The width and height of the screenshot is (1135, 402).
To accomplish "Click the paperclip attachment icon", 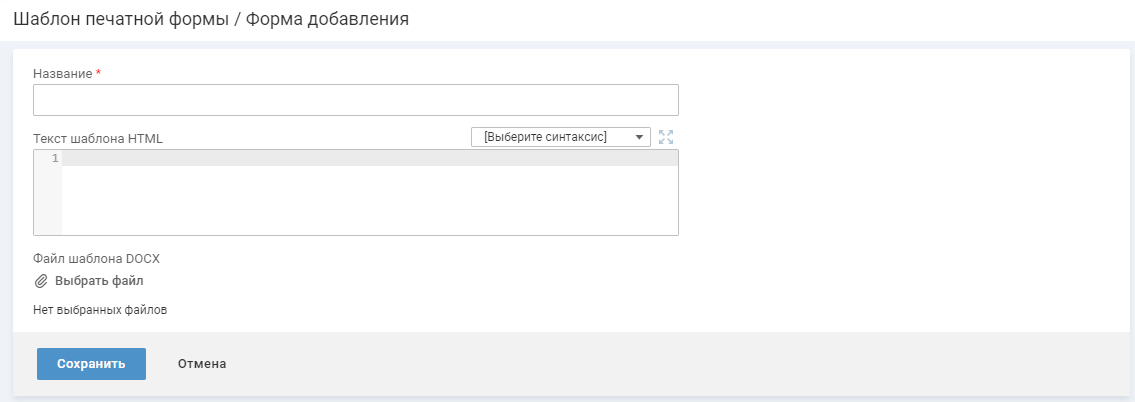I will click(x=41, y=281).
